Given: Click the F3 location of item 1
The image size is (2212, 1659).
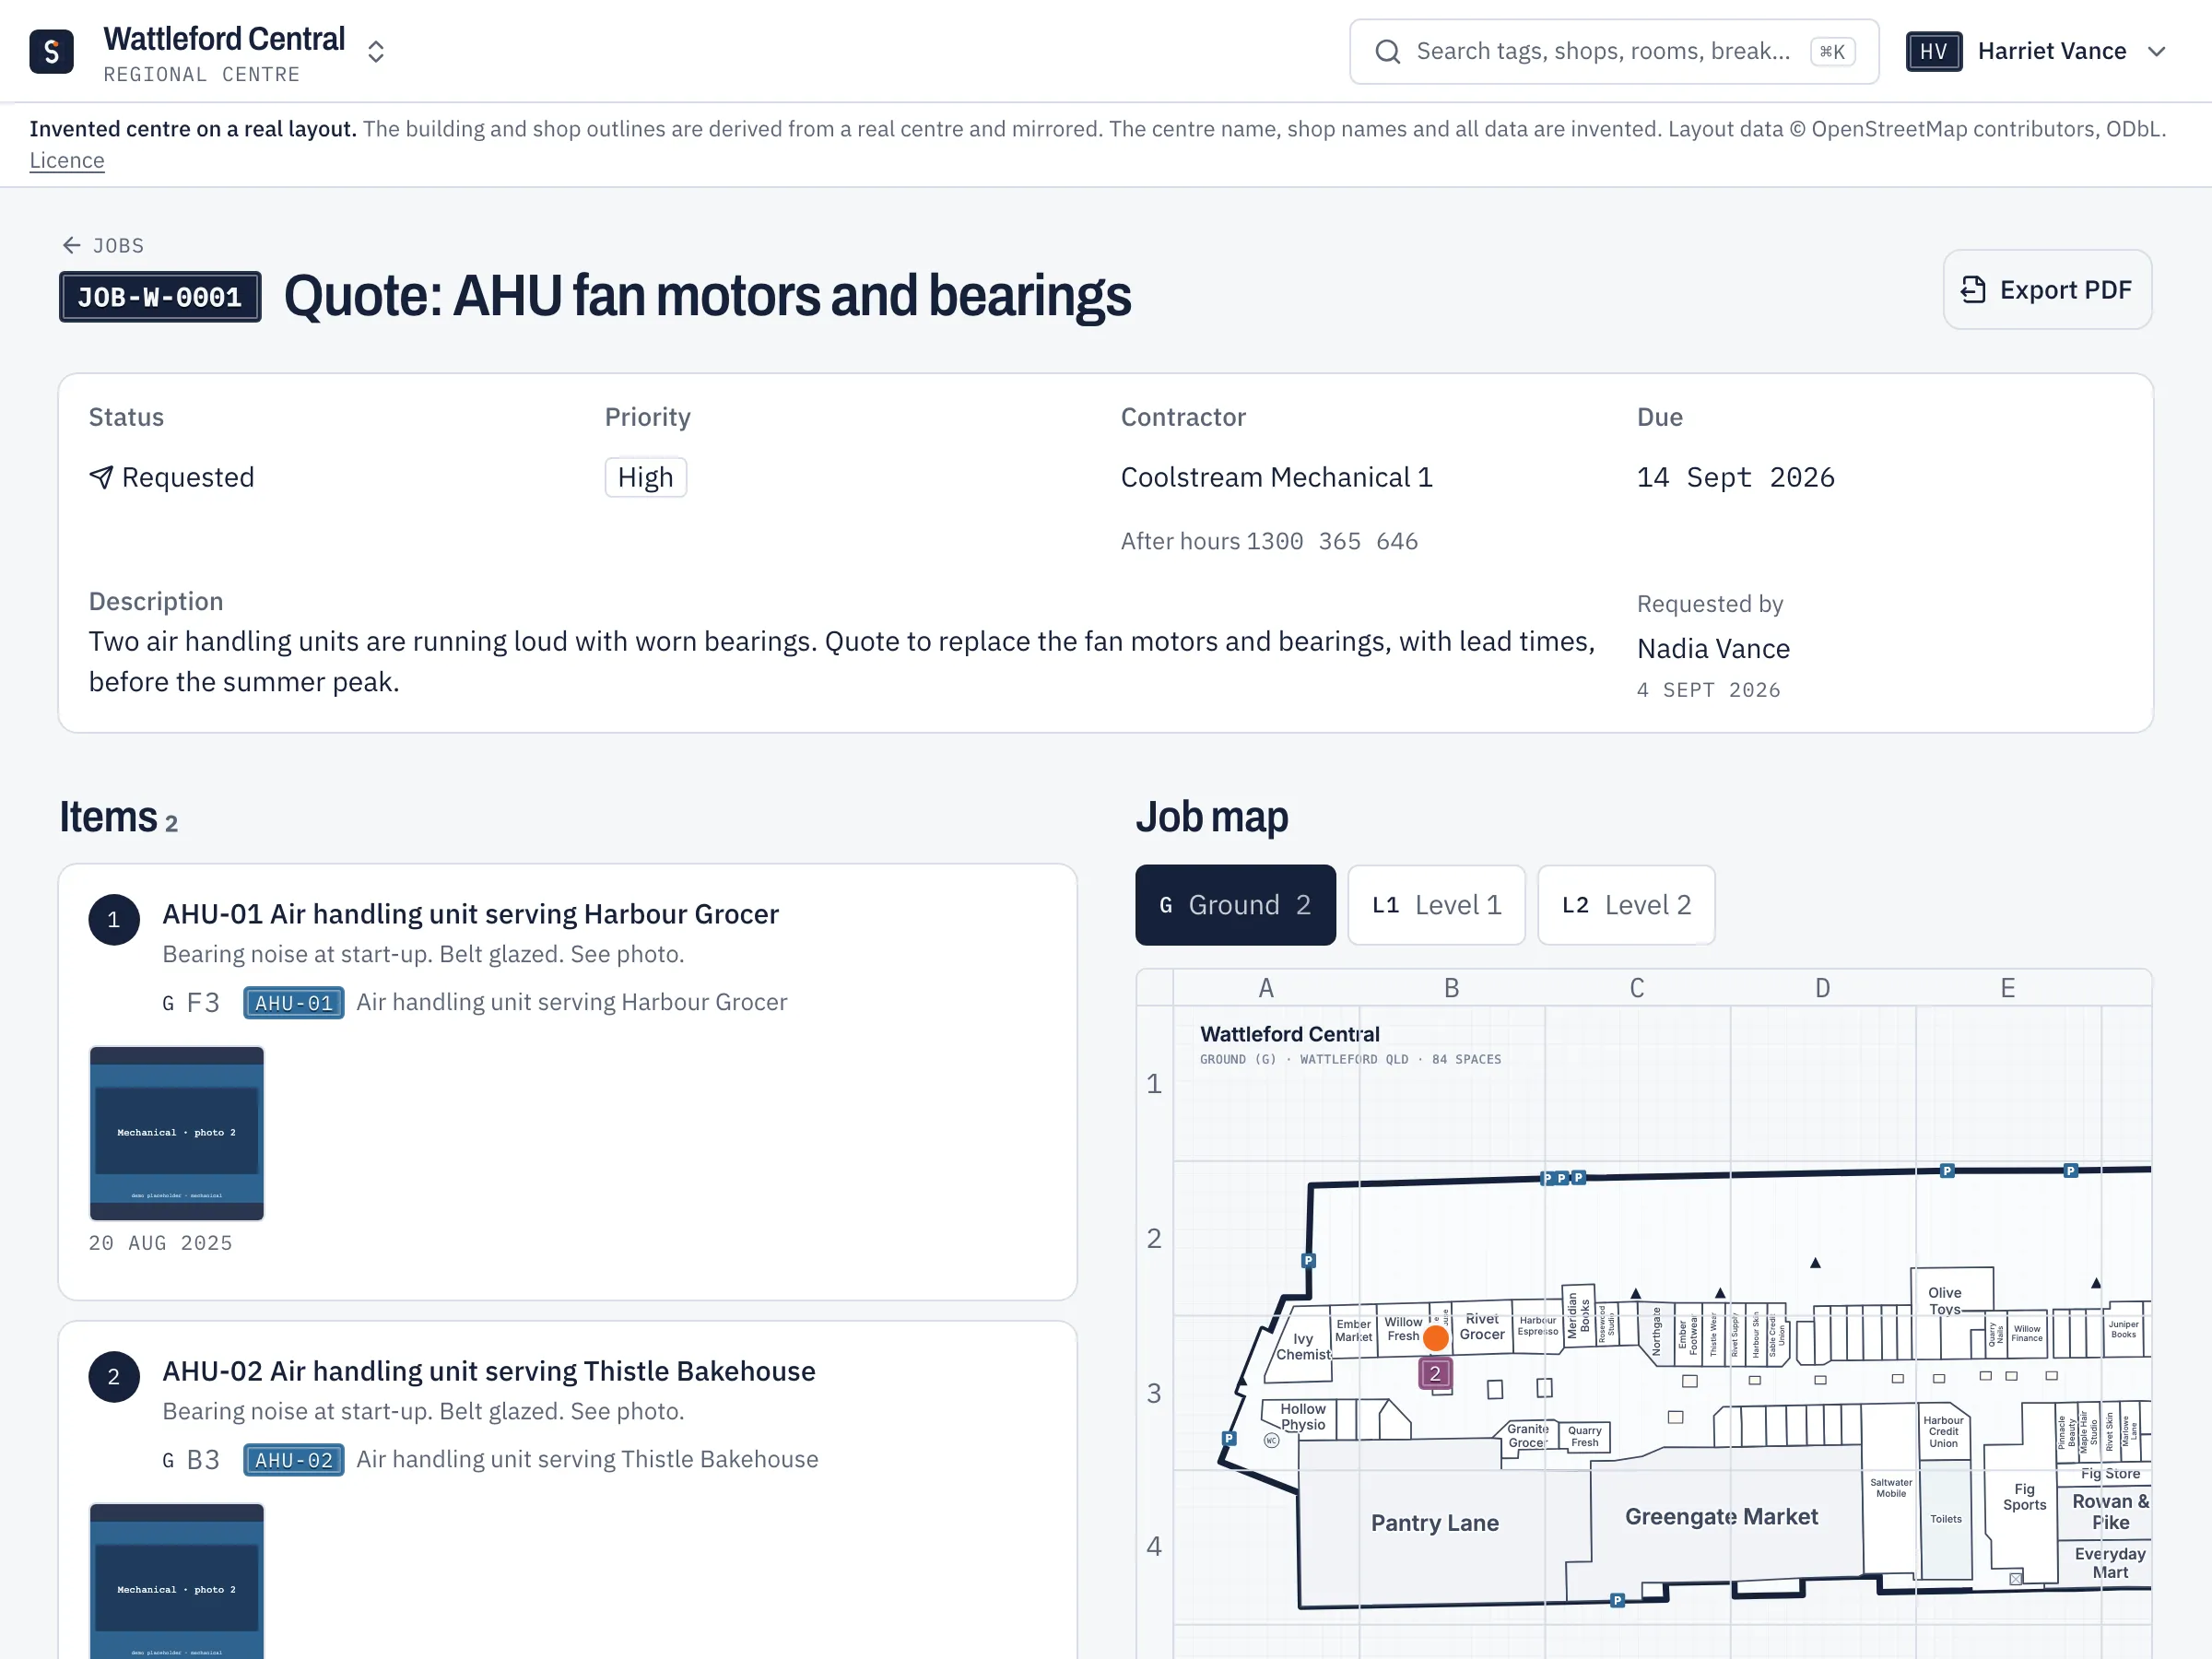Looking at the screenshot, I should (x=203, y=1003).
